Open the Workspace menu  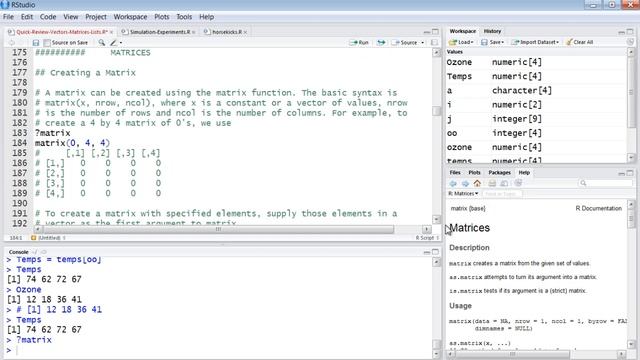click(130, 17)
